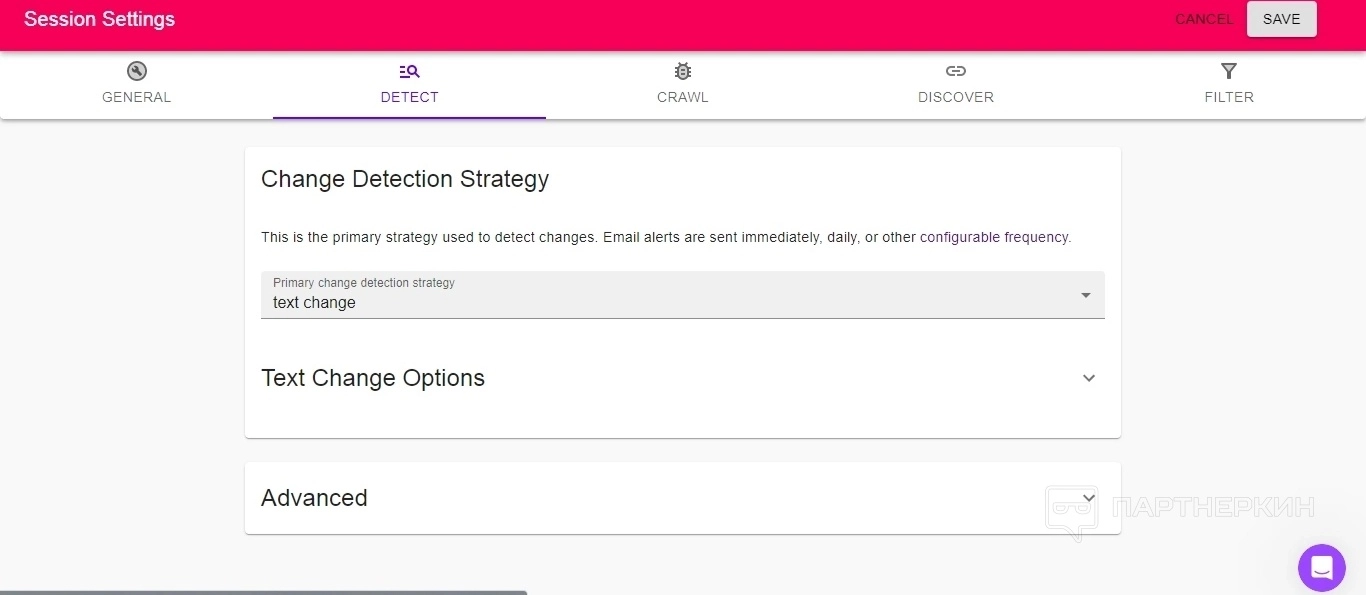Open the purple chat widget icon

[1321, 568]
